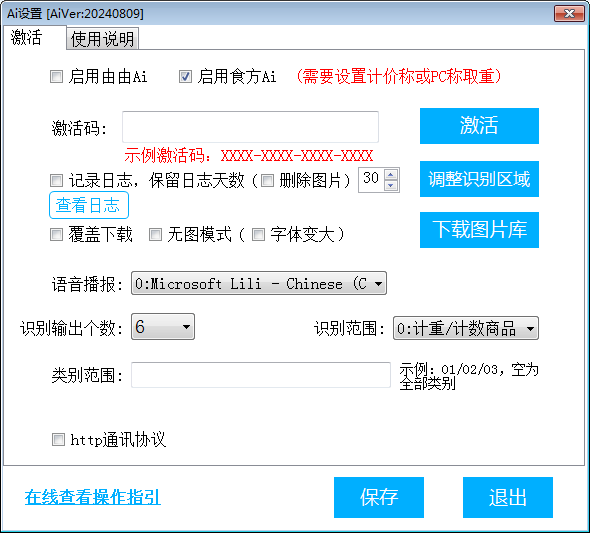Open the 识别范围 dropdown
590x533 pixels.
(x=466, y=328)
